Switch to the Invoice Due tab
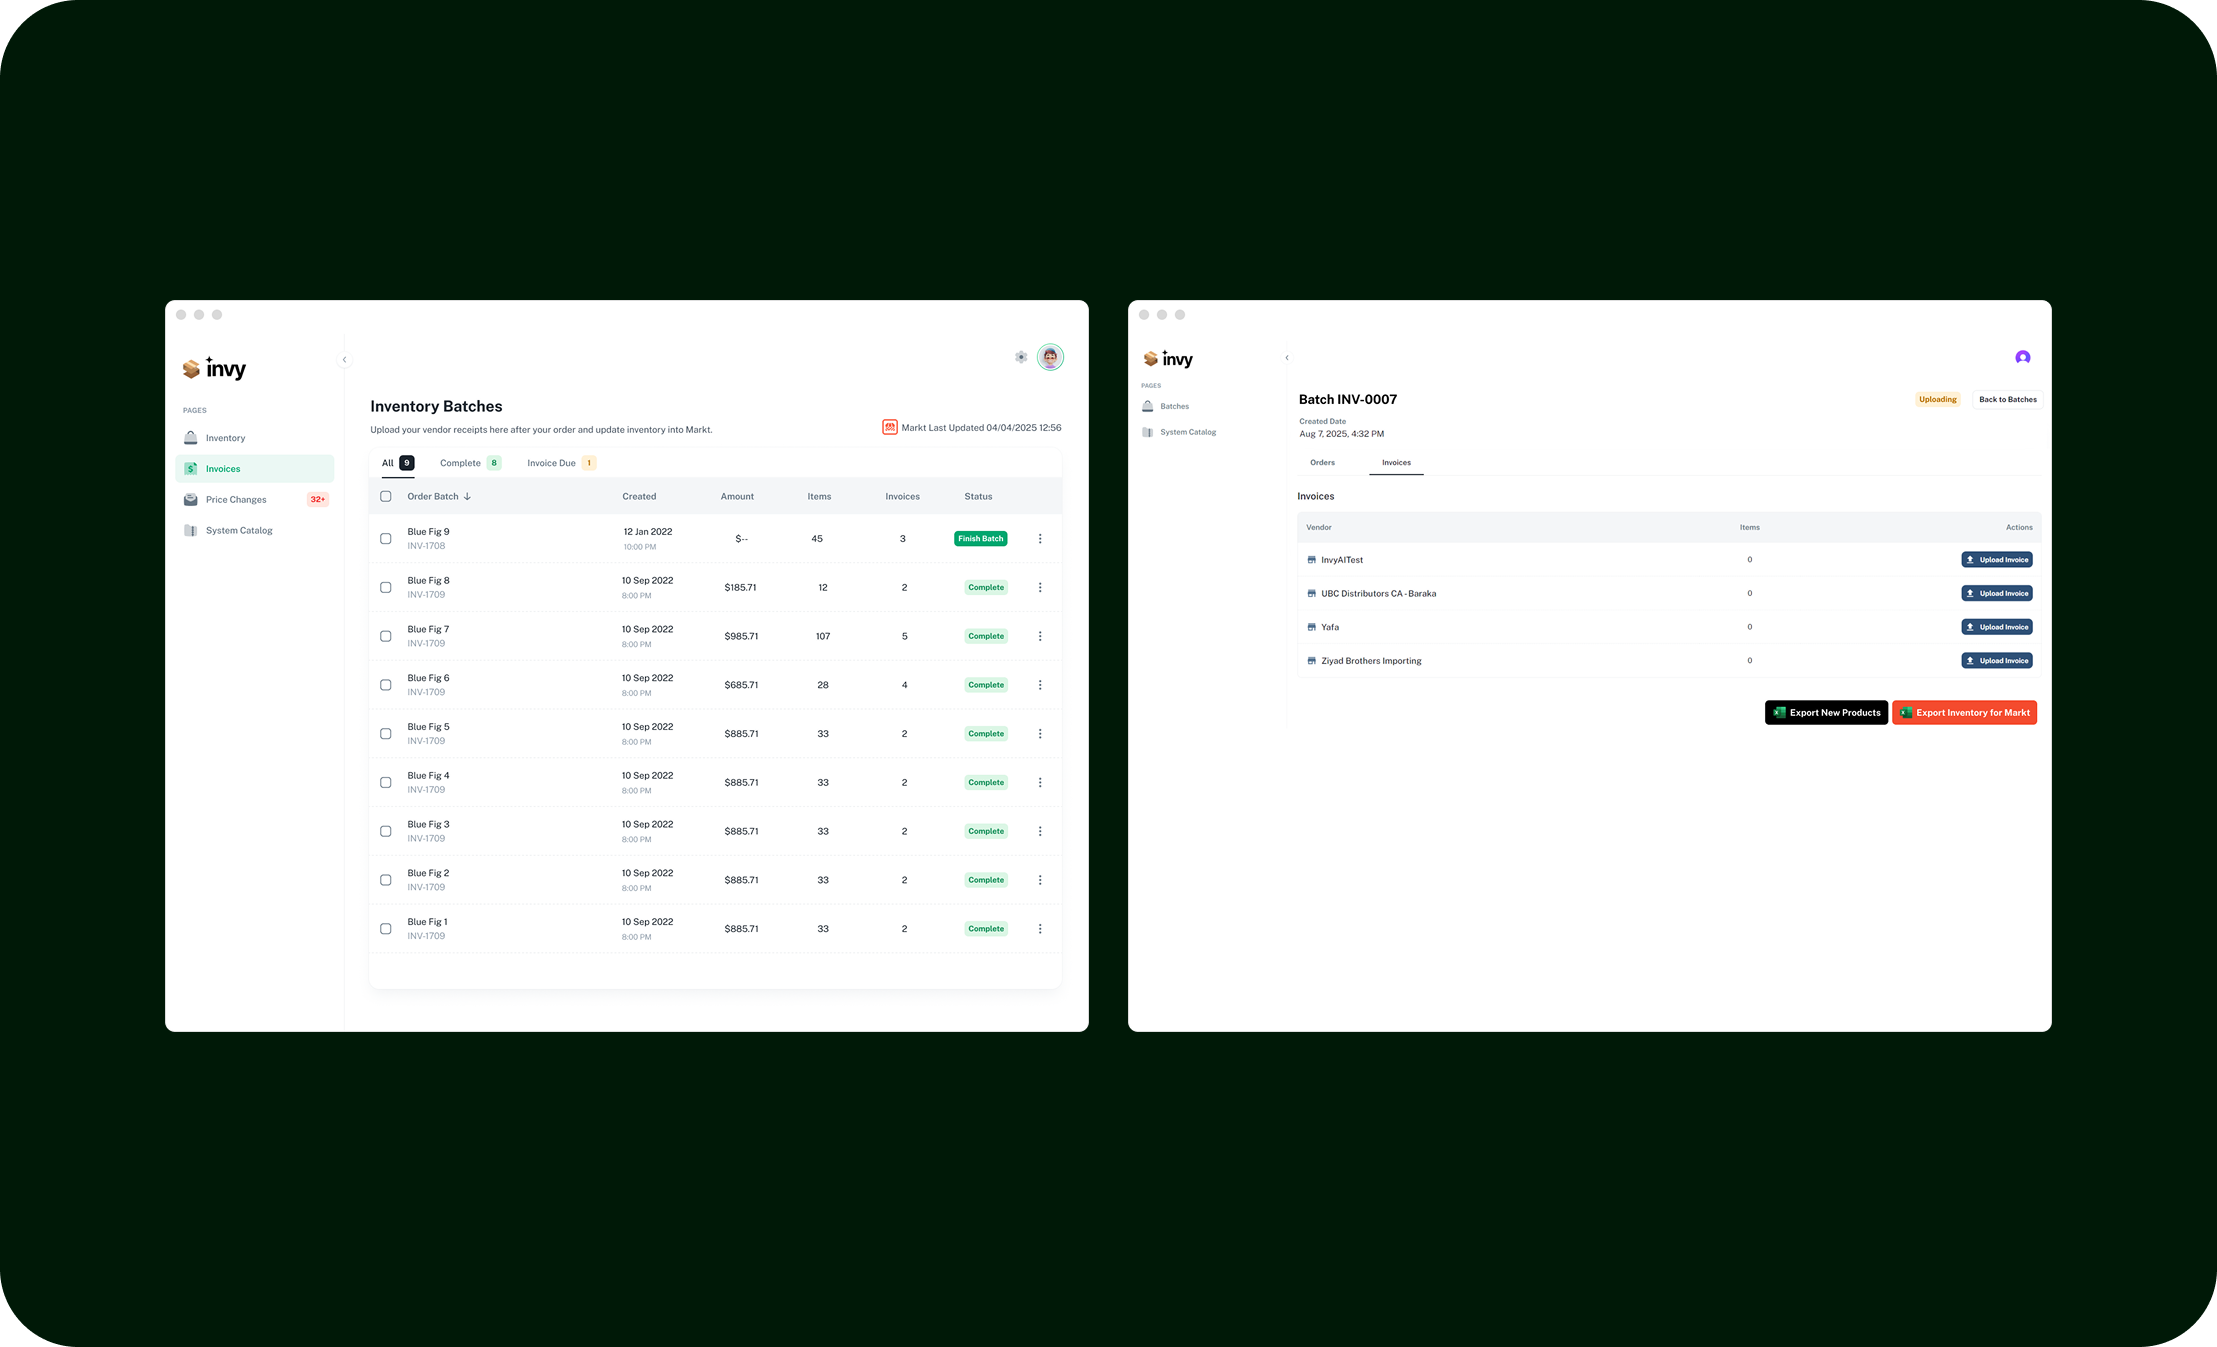 (x=552, y=463)
